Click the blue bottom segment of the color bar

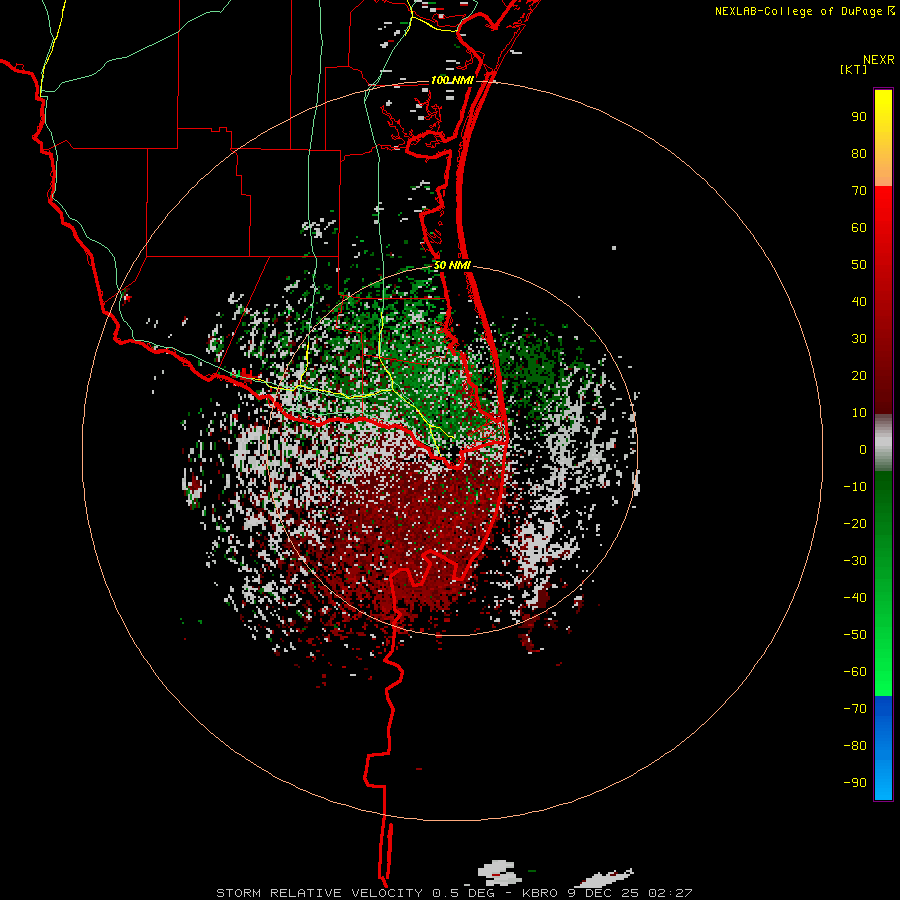tap(883, 748)
